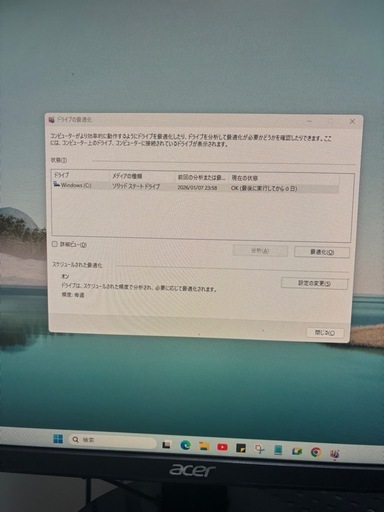Open the Snipping Tool taskbar icon

[259, 449]
